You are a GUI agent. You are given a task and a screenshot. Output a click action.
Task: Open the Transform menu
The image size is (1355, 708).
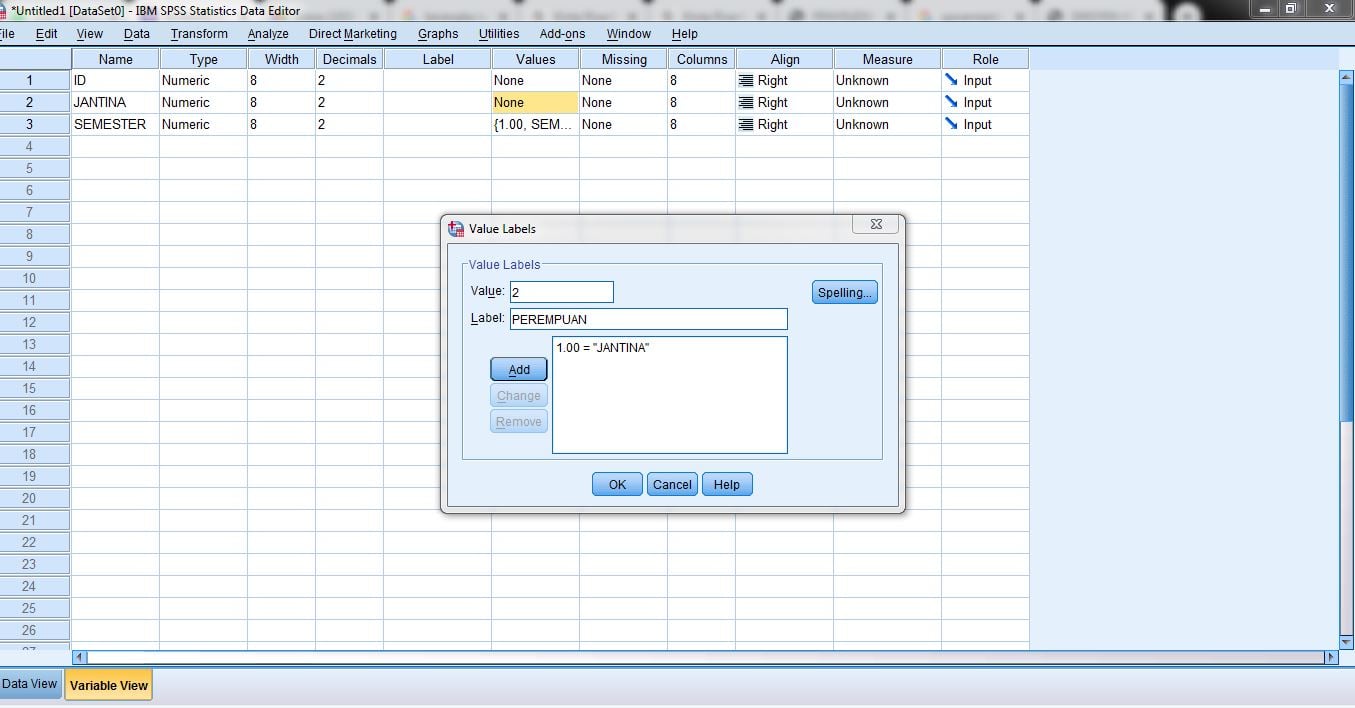(199, 34)
